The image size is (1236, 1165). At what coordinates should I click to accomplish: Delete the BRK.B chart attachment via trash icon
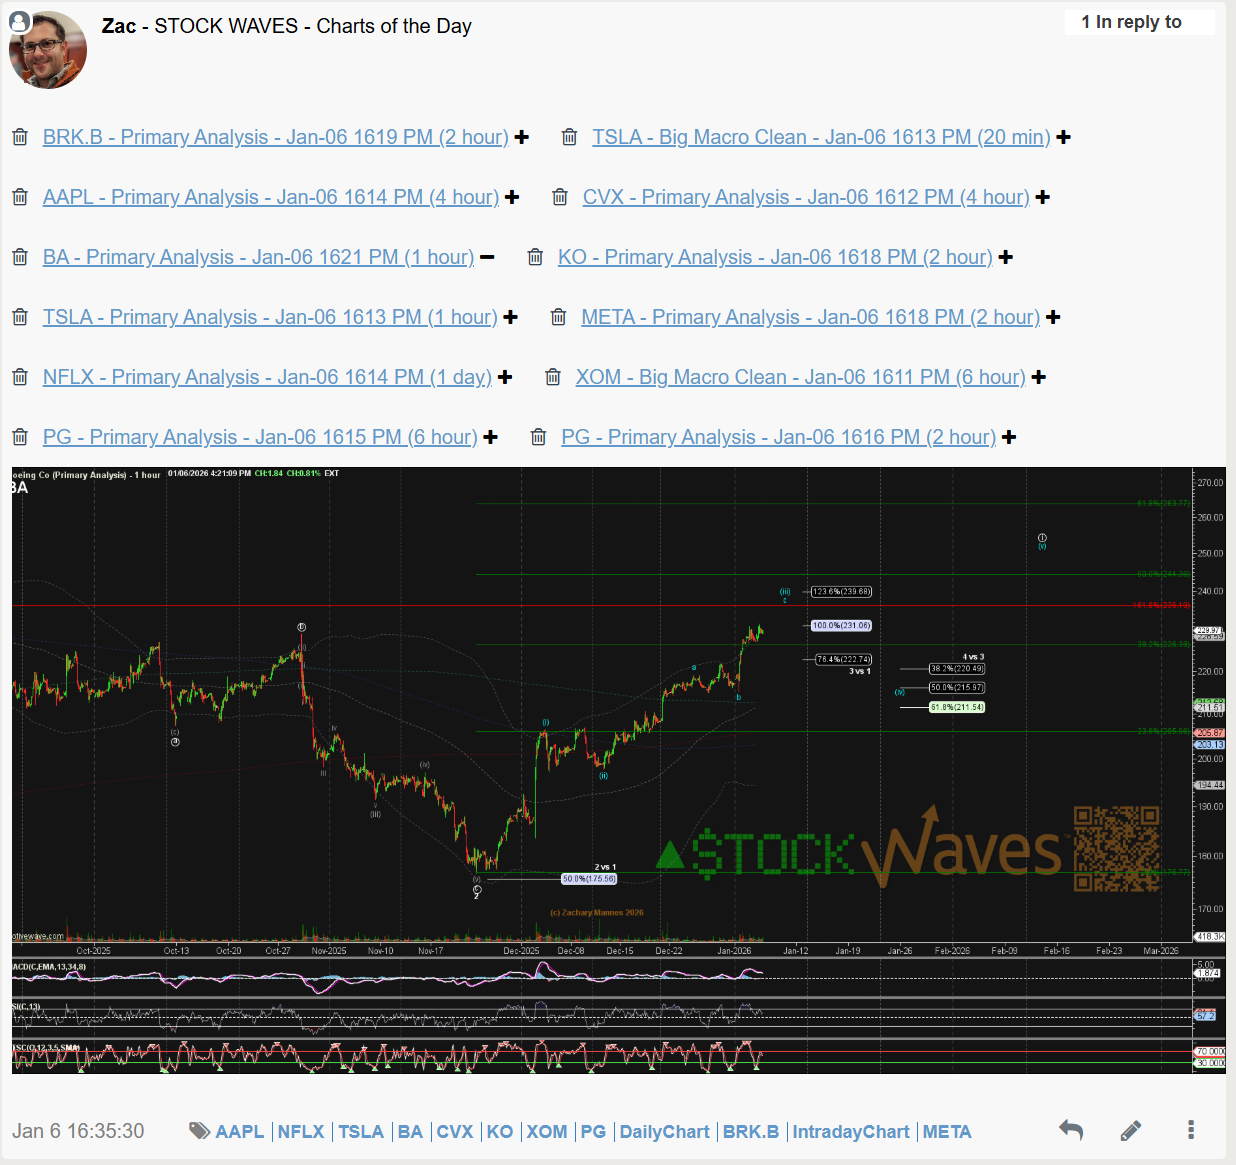20,137
